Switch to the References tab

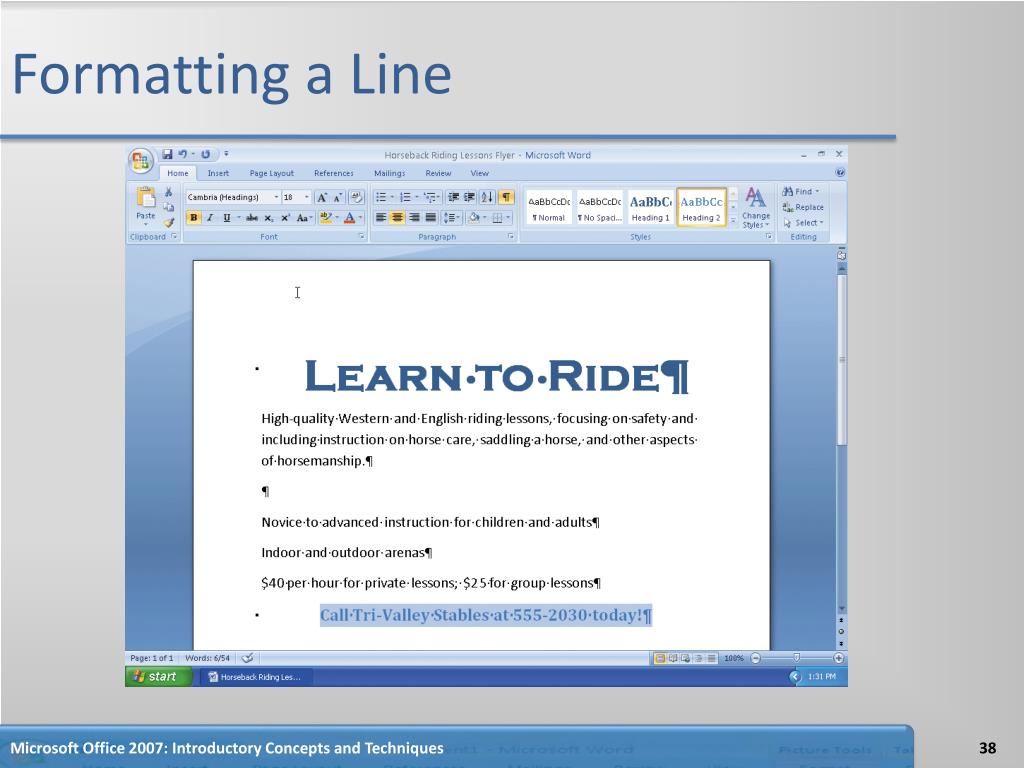click(334, 173)
